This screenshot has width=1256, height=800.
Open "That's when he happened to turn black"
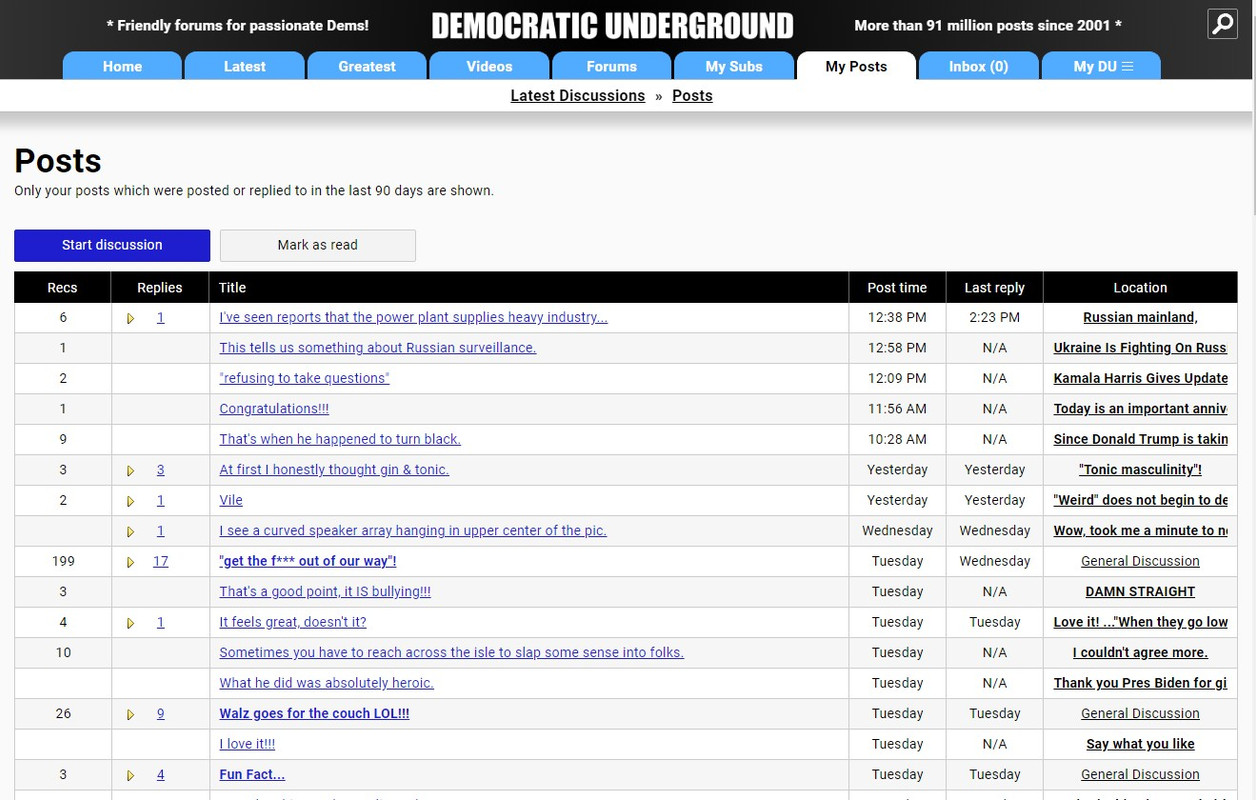pyautogui.click(x=340, y=439)
